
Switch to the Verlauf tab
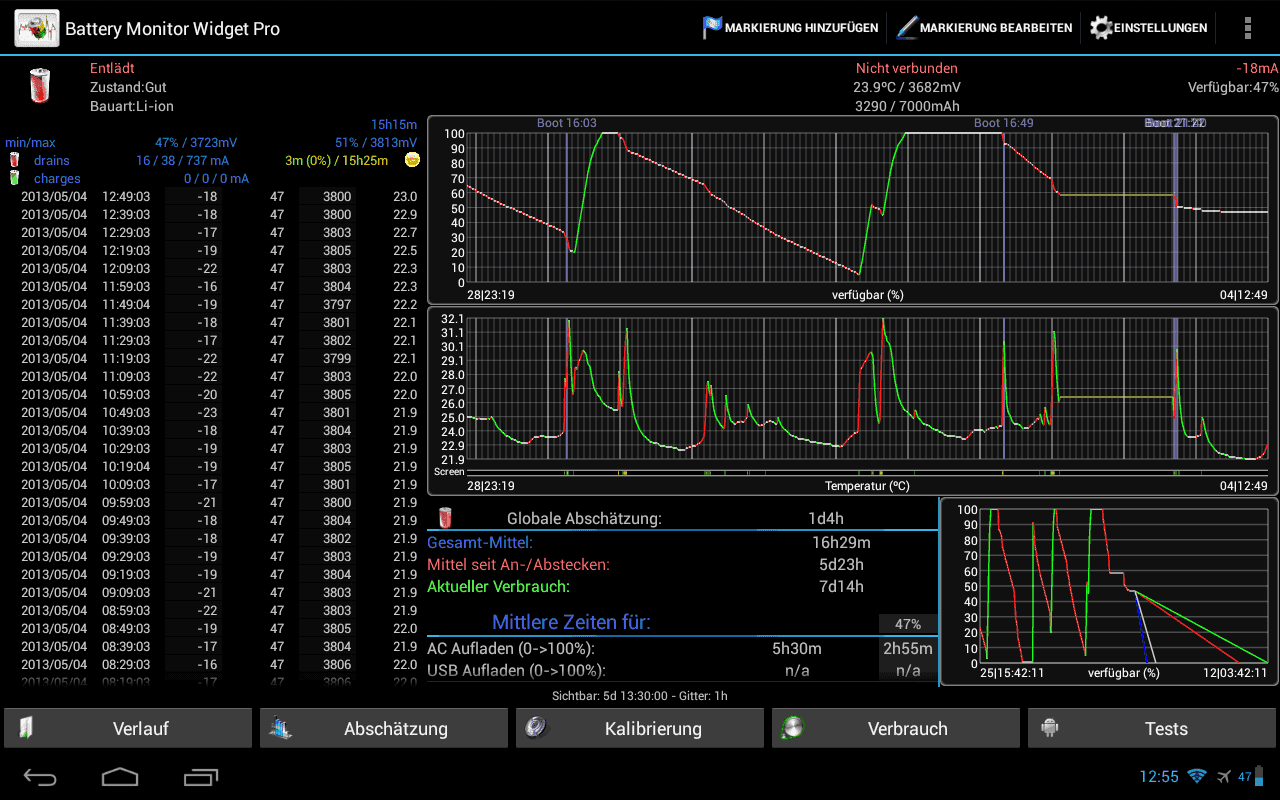[128, 728]
